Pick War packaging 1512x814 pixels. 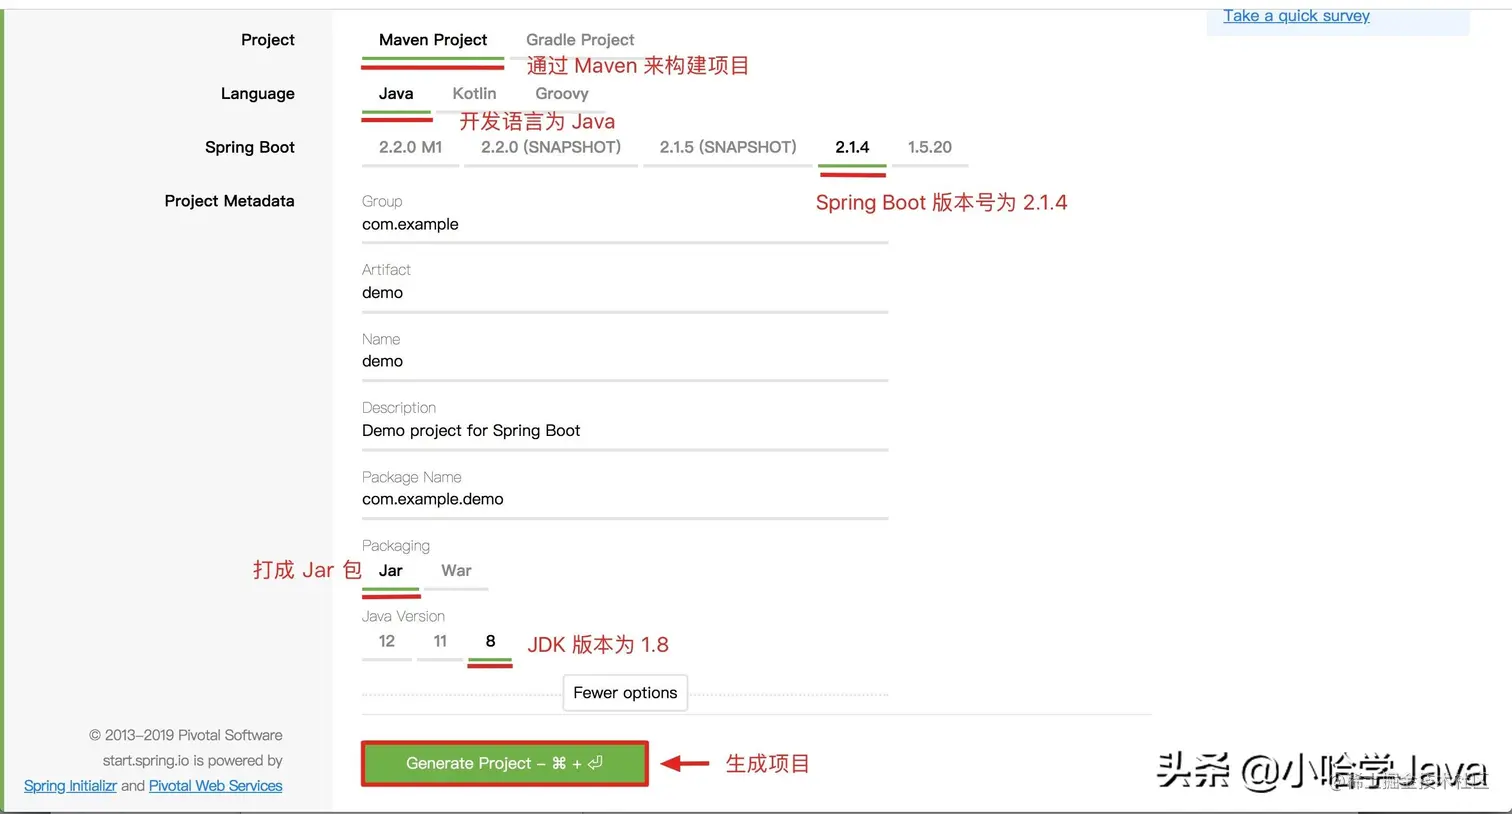click(456, 571)
